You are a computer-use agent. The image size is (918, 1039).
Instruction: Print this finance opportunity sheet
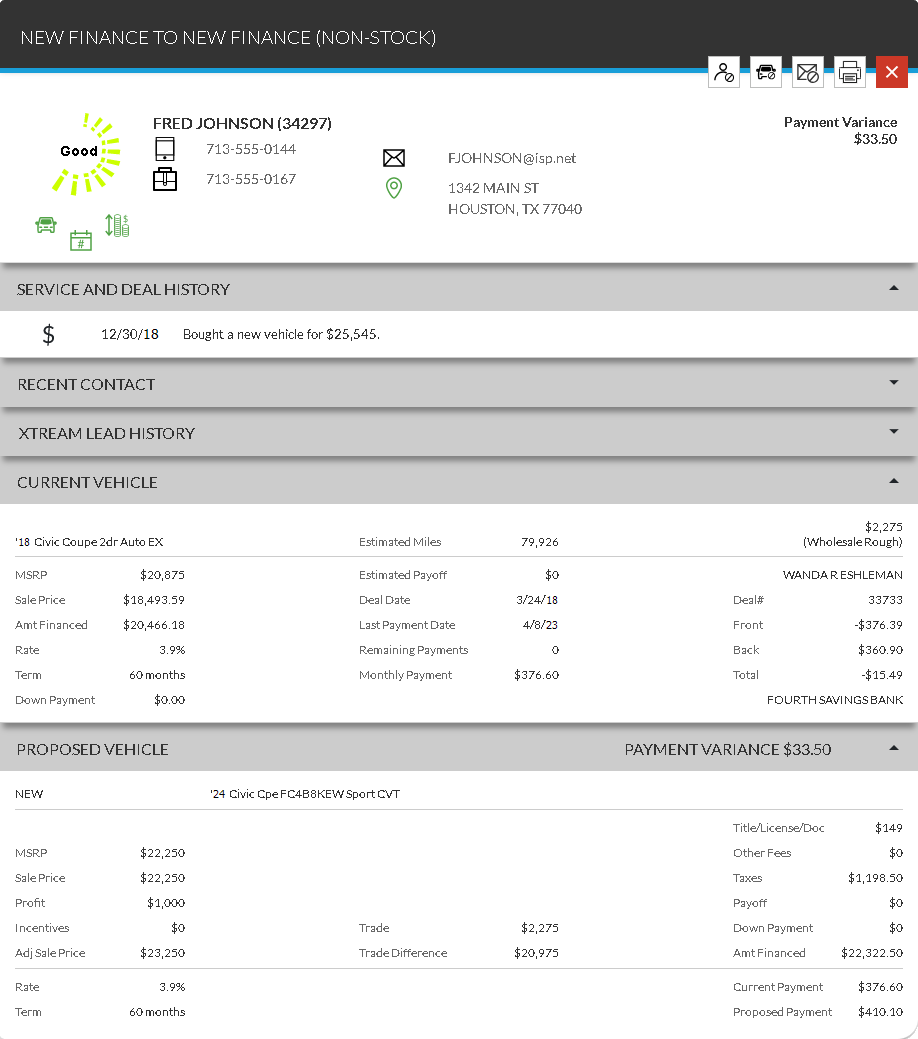[850, 72]
